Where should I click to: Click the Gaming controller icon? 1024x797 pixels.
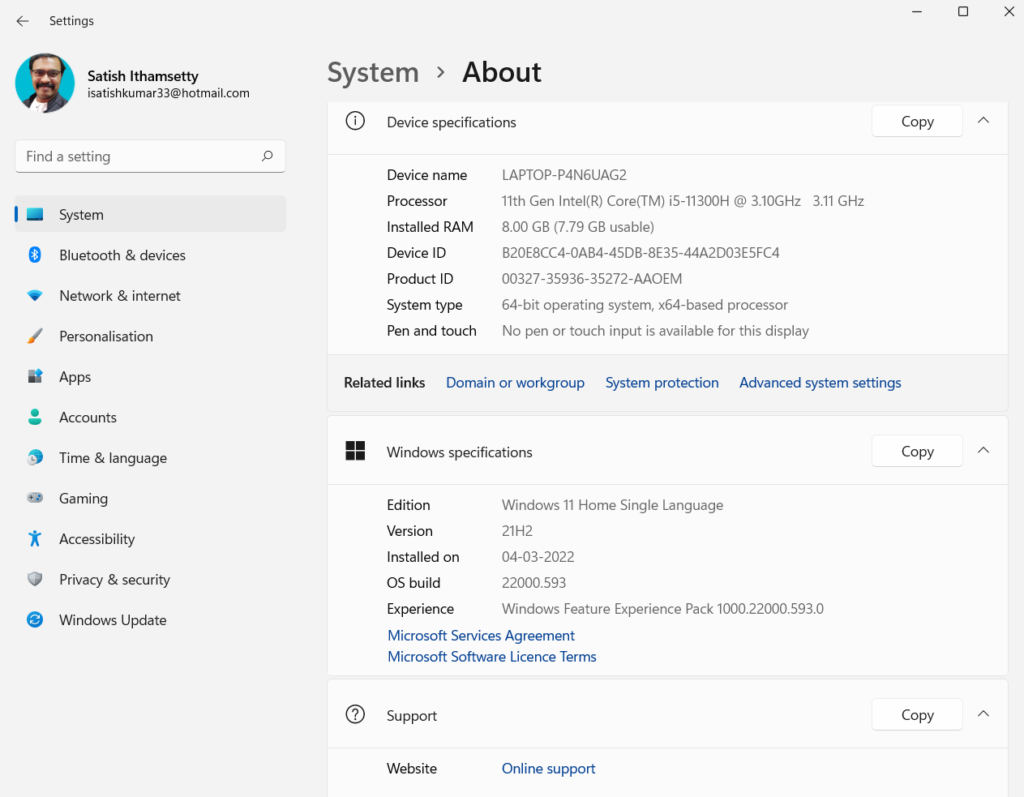[x=35, y=498]
